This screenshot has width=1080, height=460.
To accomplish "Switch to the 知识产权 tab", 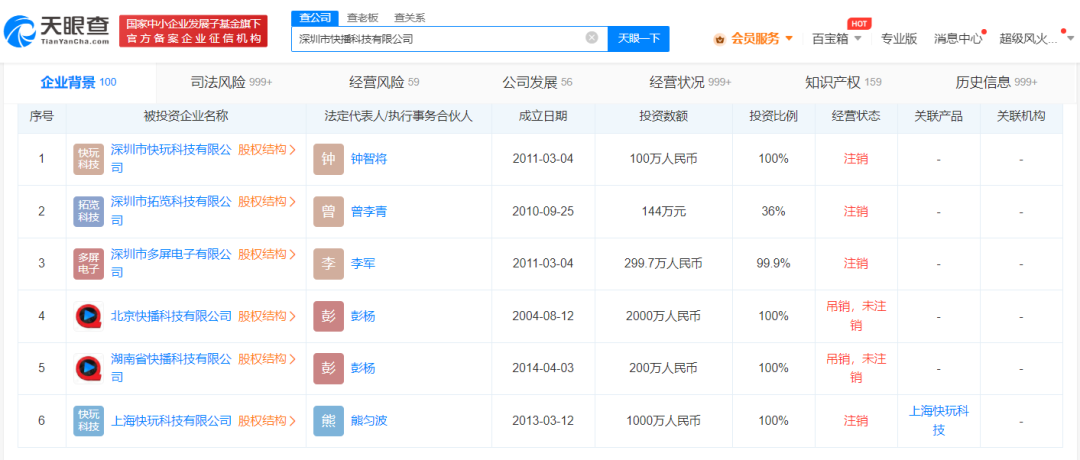I will (842, 83).
